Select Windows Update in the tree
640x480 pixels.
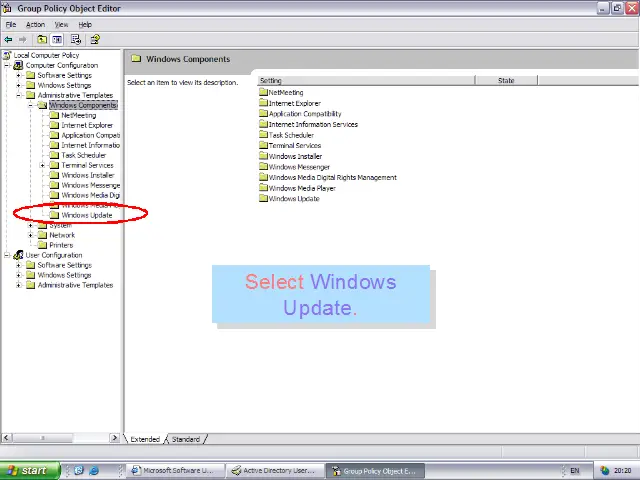pyautogui.click(x=87, y=215)
